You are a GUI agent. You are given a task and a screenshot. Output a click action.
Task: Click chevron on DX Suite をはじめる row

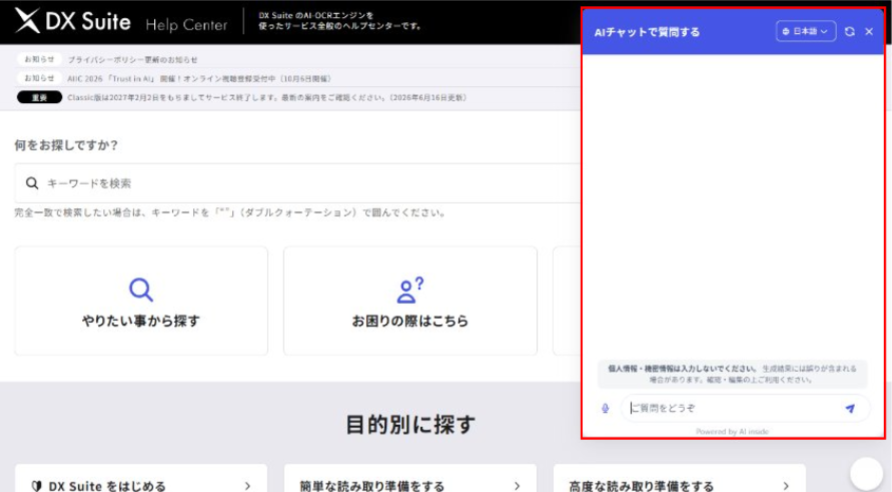coord(247,486)
